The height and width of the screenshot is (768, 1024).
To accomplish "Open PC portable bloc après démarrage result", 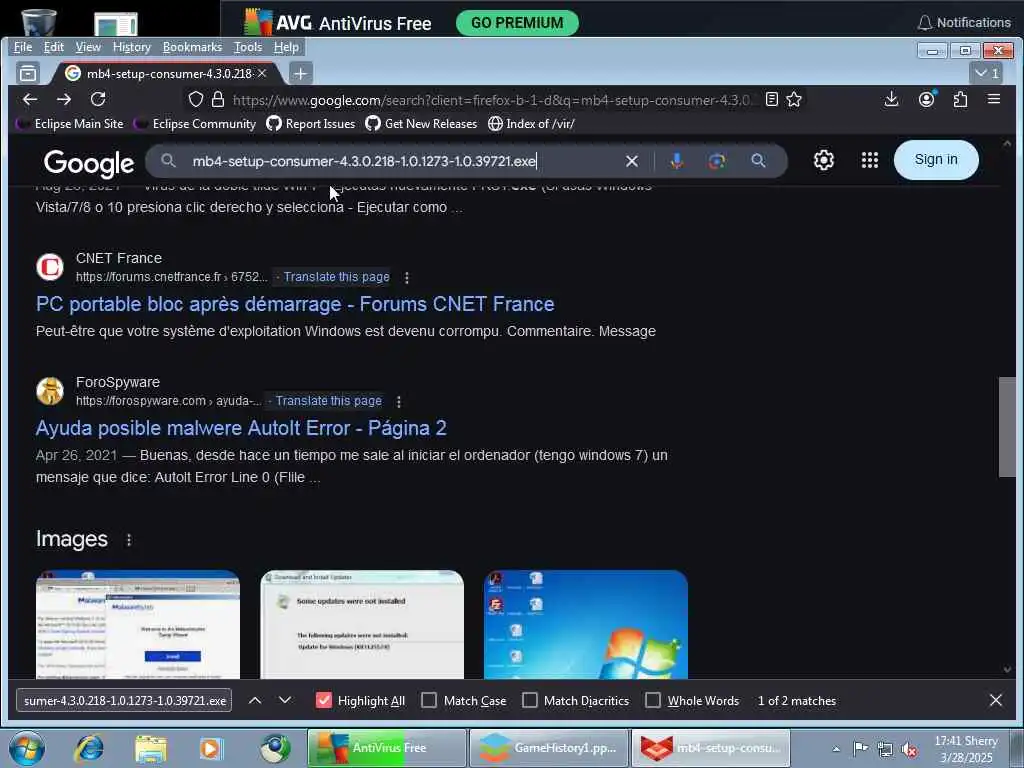I will pyautogui.click(x=295, y=304).
